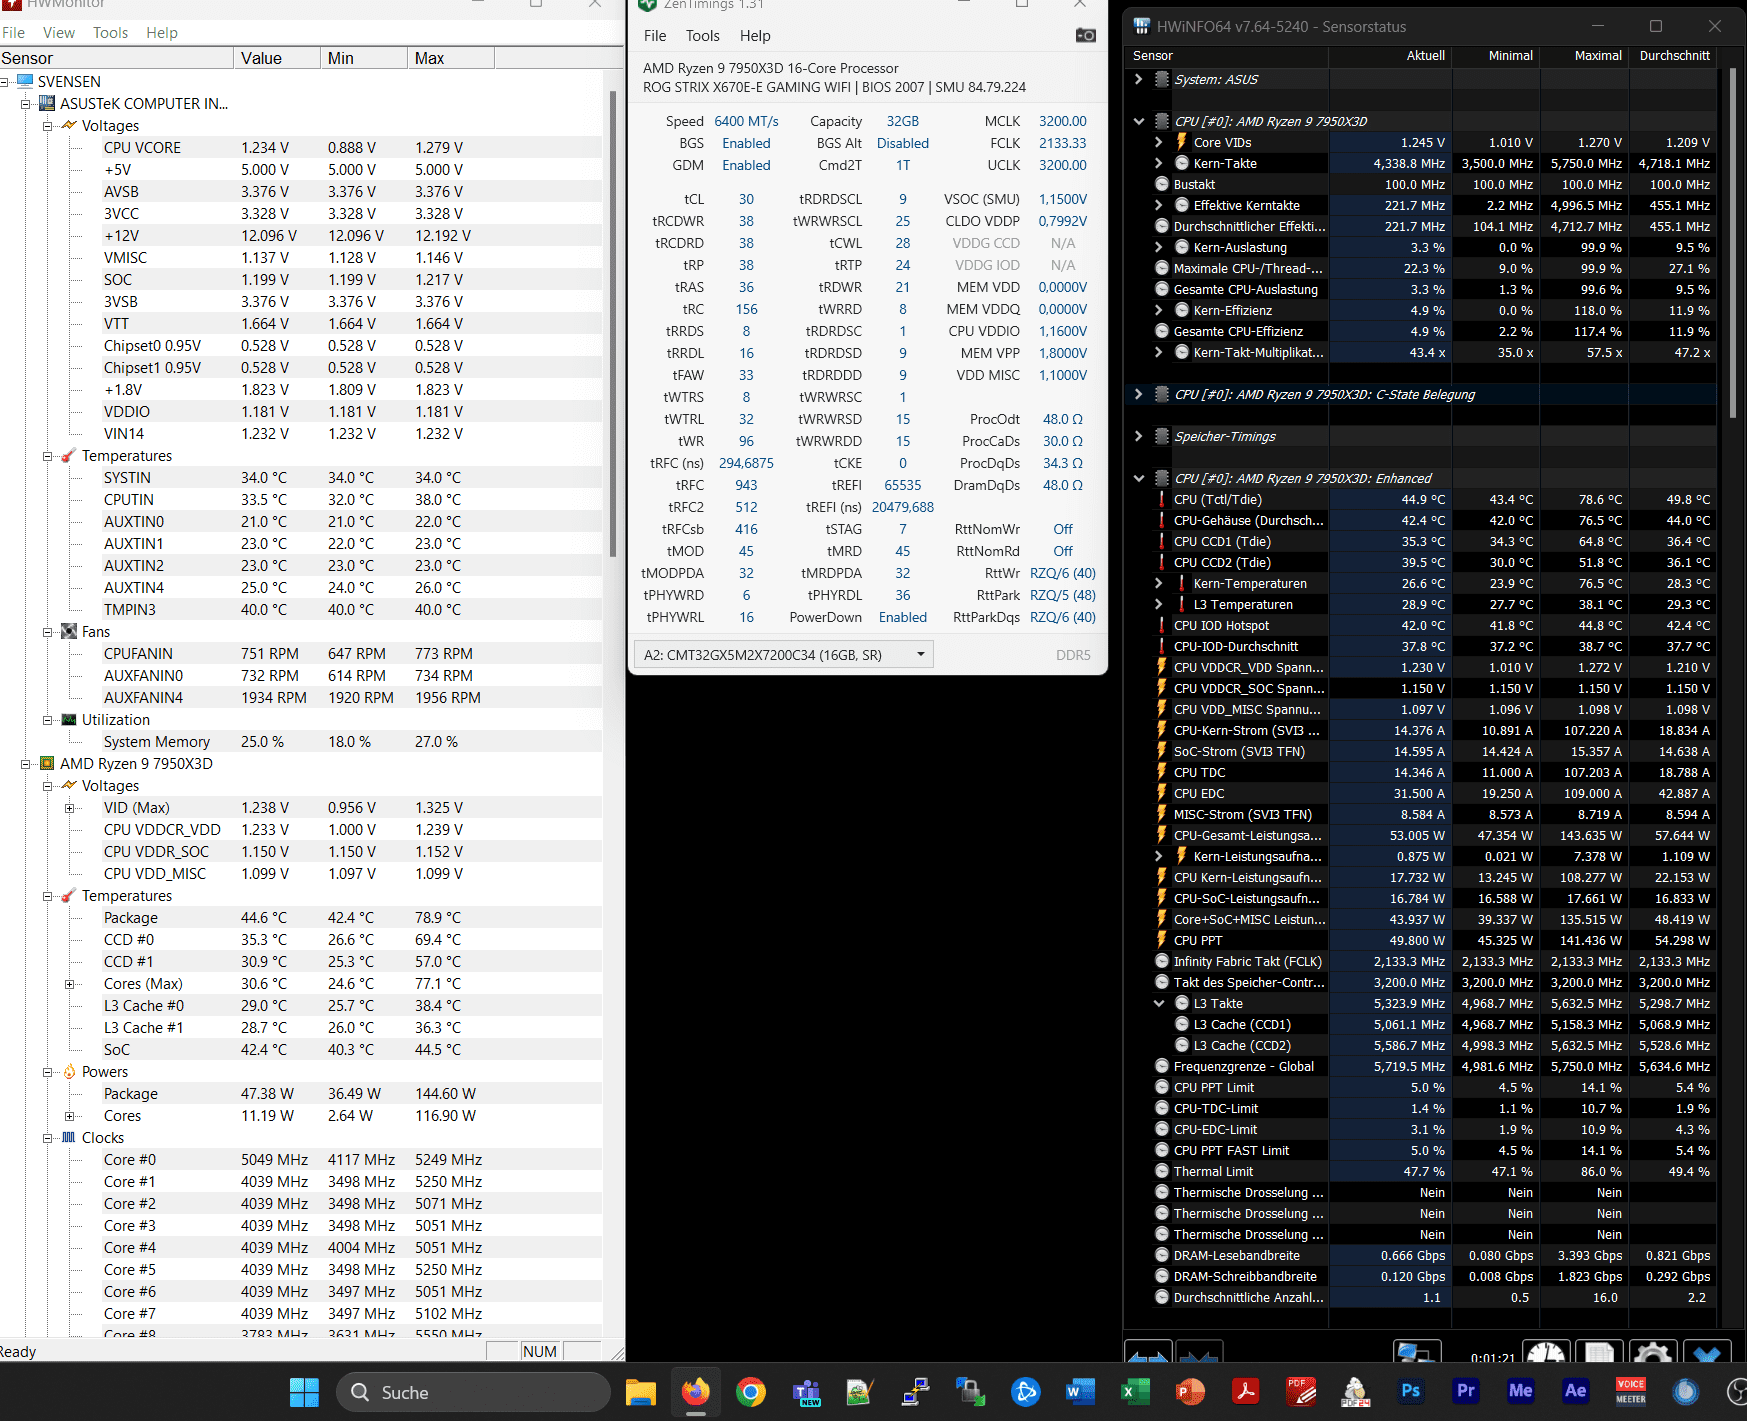Expand the VID (Max) node
This screenshot has width=1747, height=1421.
(69, 808)
